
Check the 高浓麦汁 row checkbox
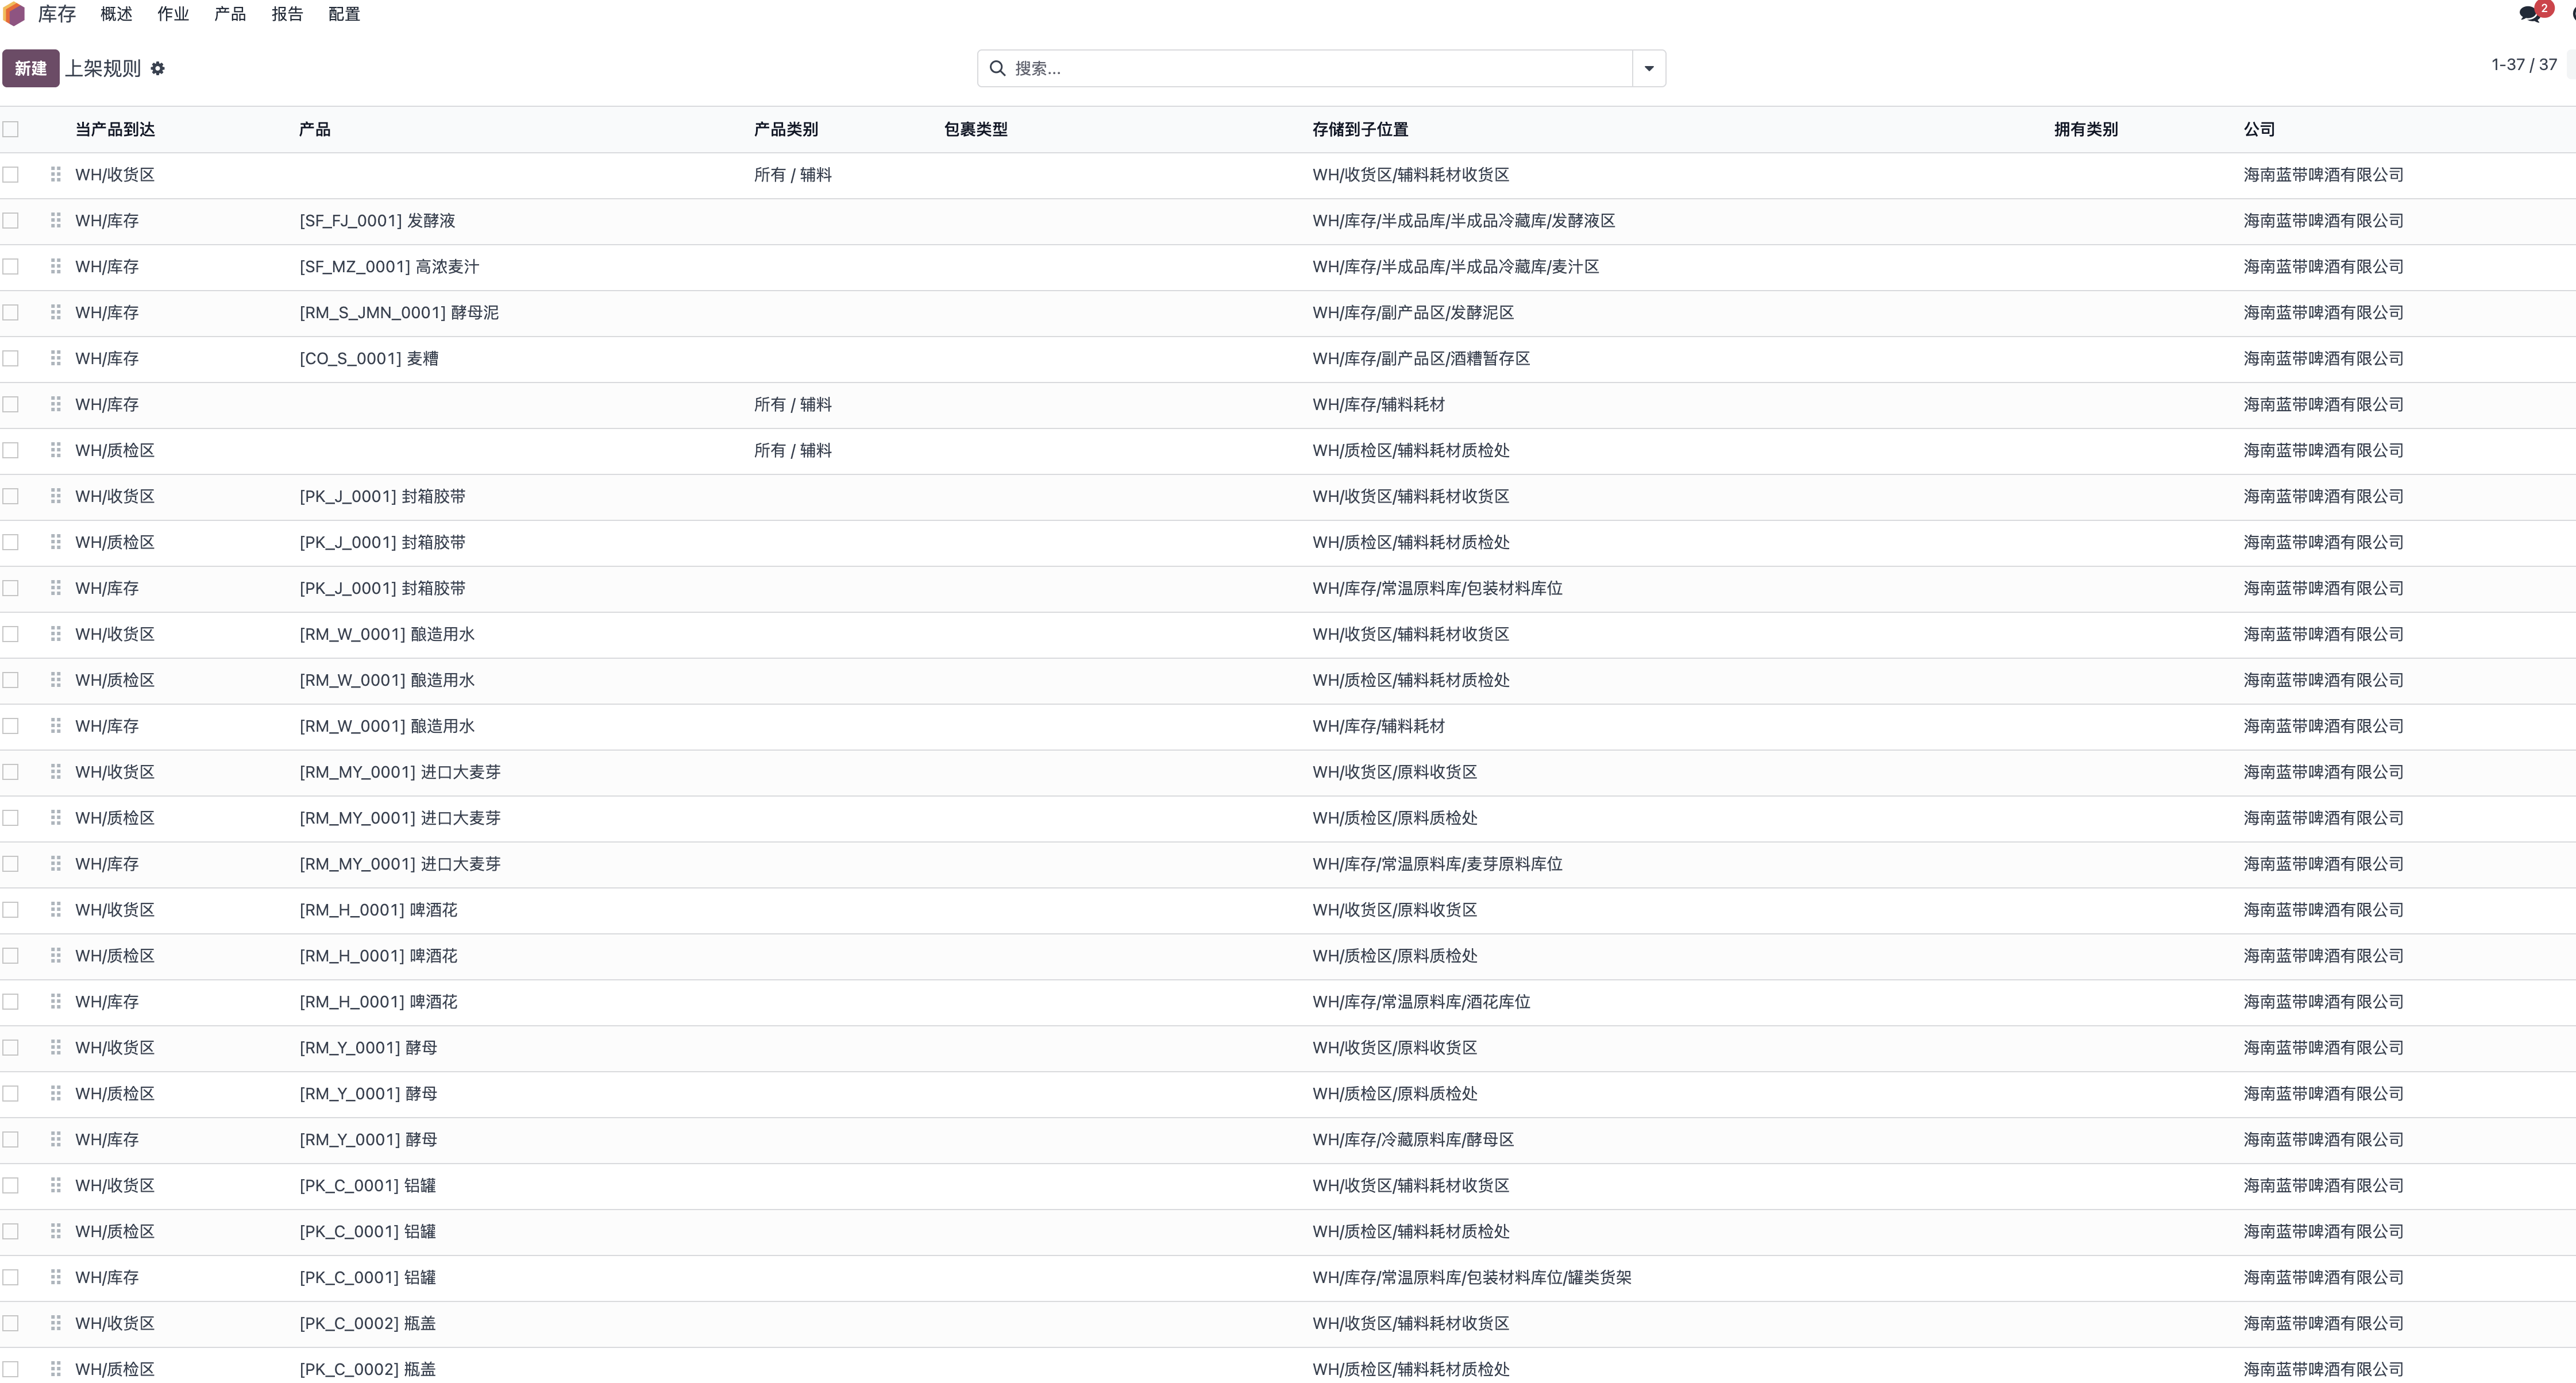click(x=11, y=266)
